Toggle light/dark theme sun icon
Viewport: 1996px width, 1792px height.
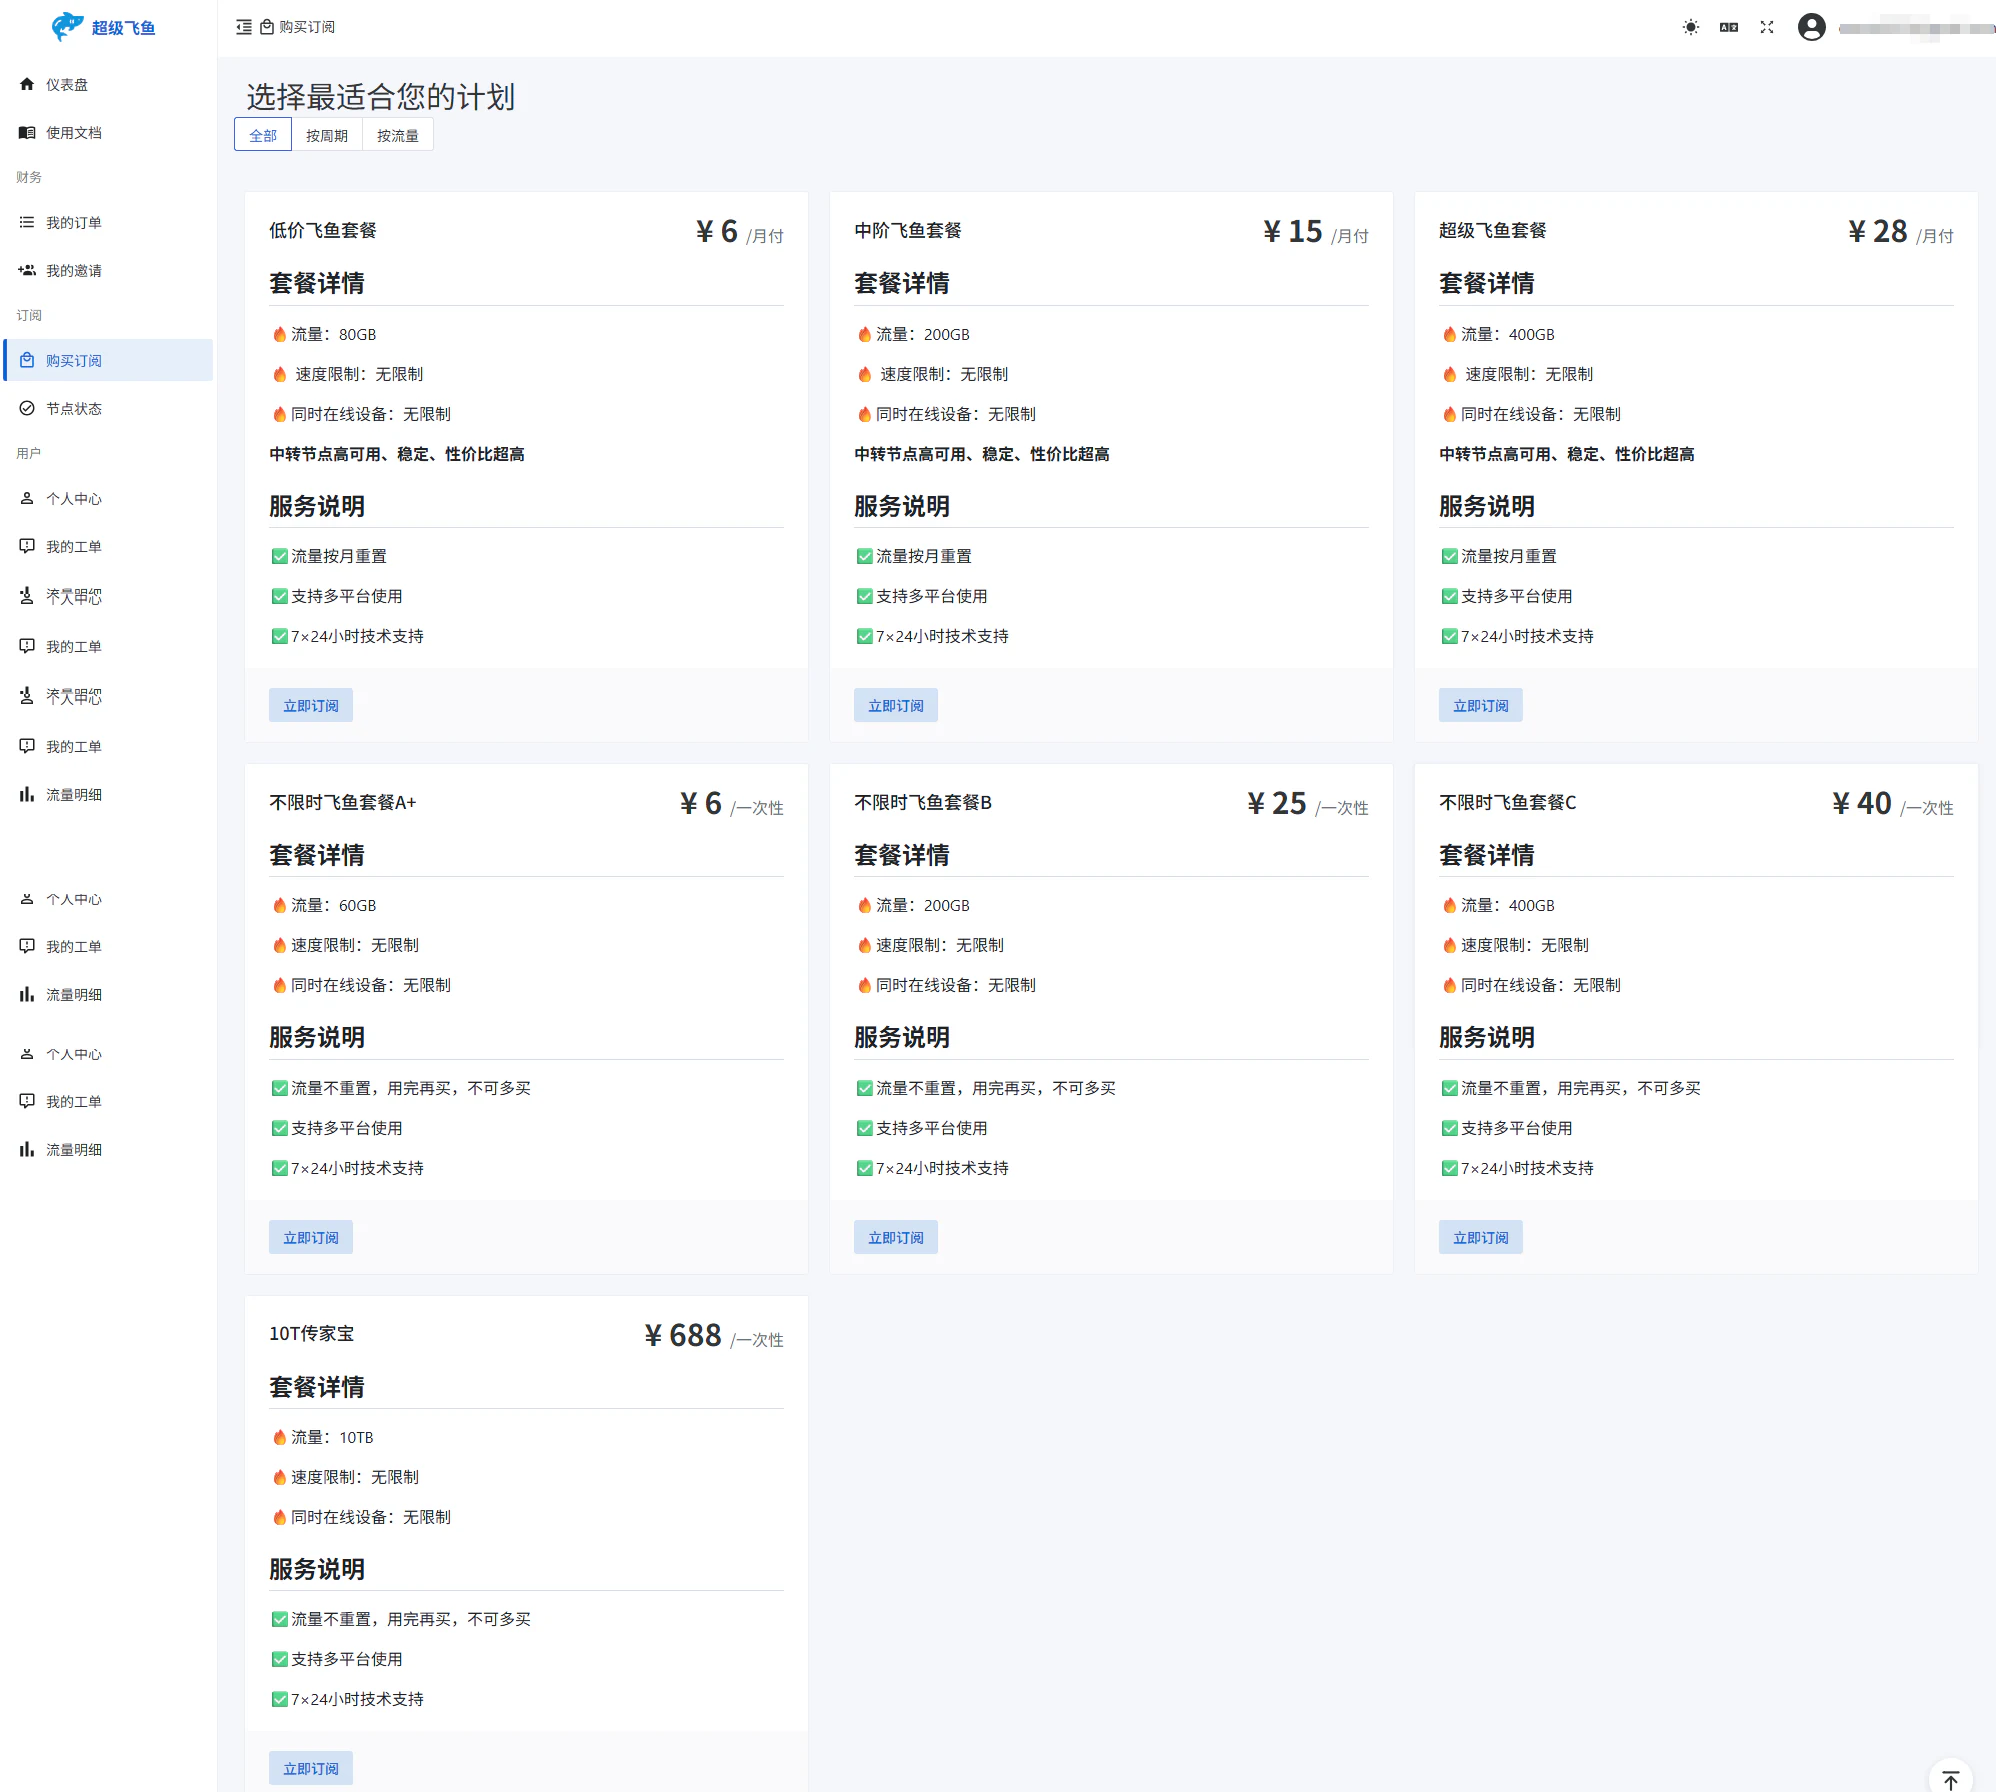pos(1690,27)
